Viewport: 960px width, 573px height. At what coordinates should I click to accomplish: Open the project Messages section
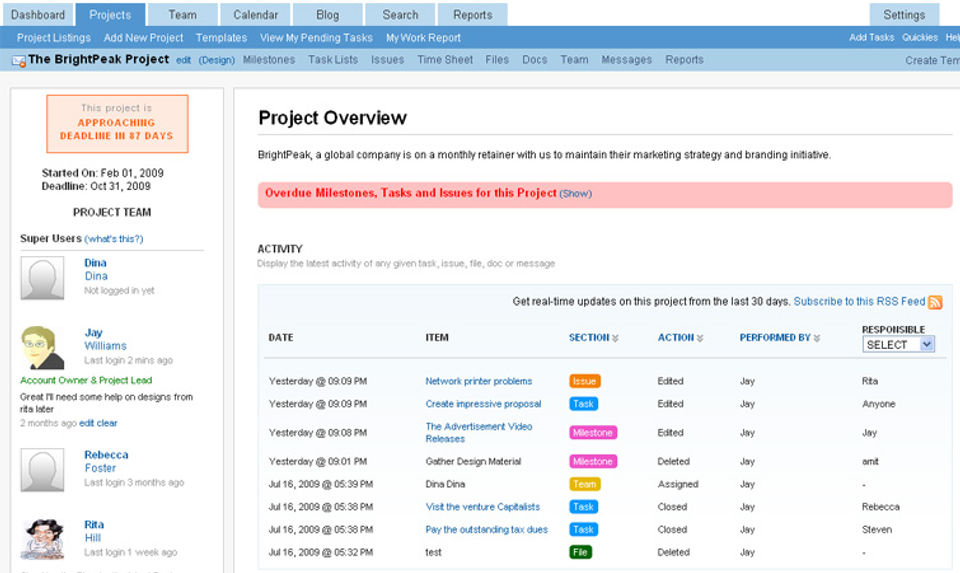pyautogui.click(x=626, y=60)
